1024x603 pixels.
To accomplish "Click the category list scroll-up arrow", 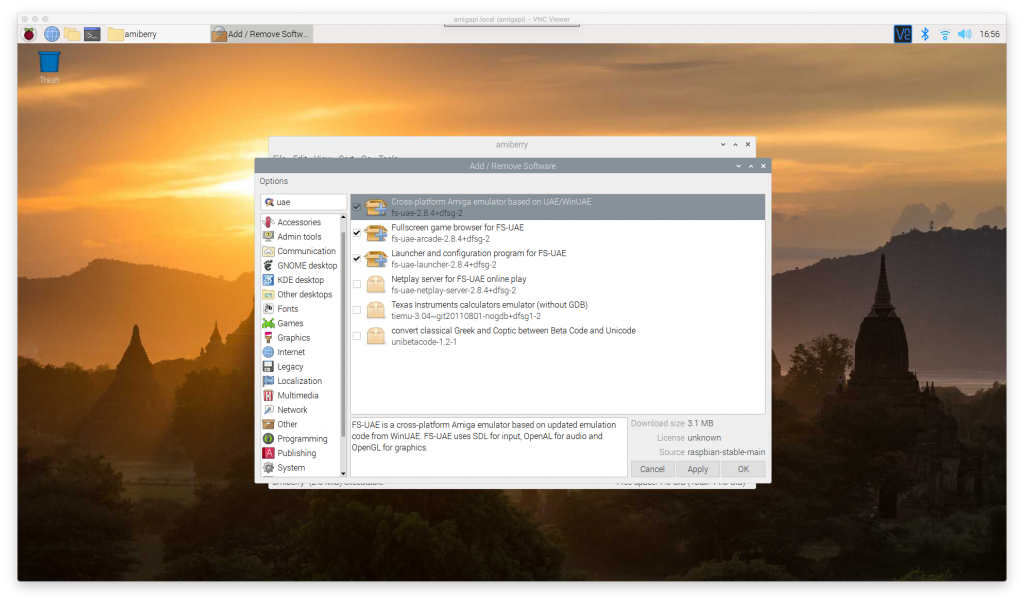I will pos(344,217).
